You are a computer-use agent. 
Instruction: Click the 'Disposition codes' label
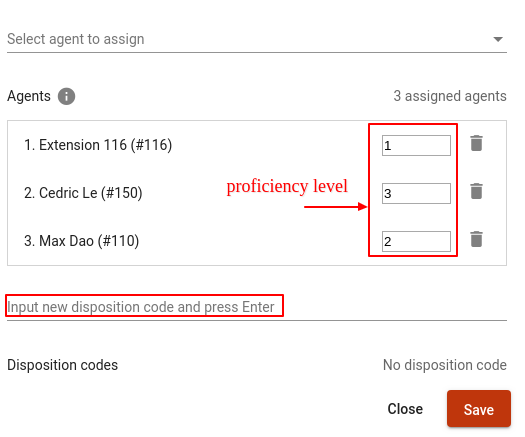point(63,365)
